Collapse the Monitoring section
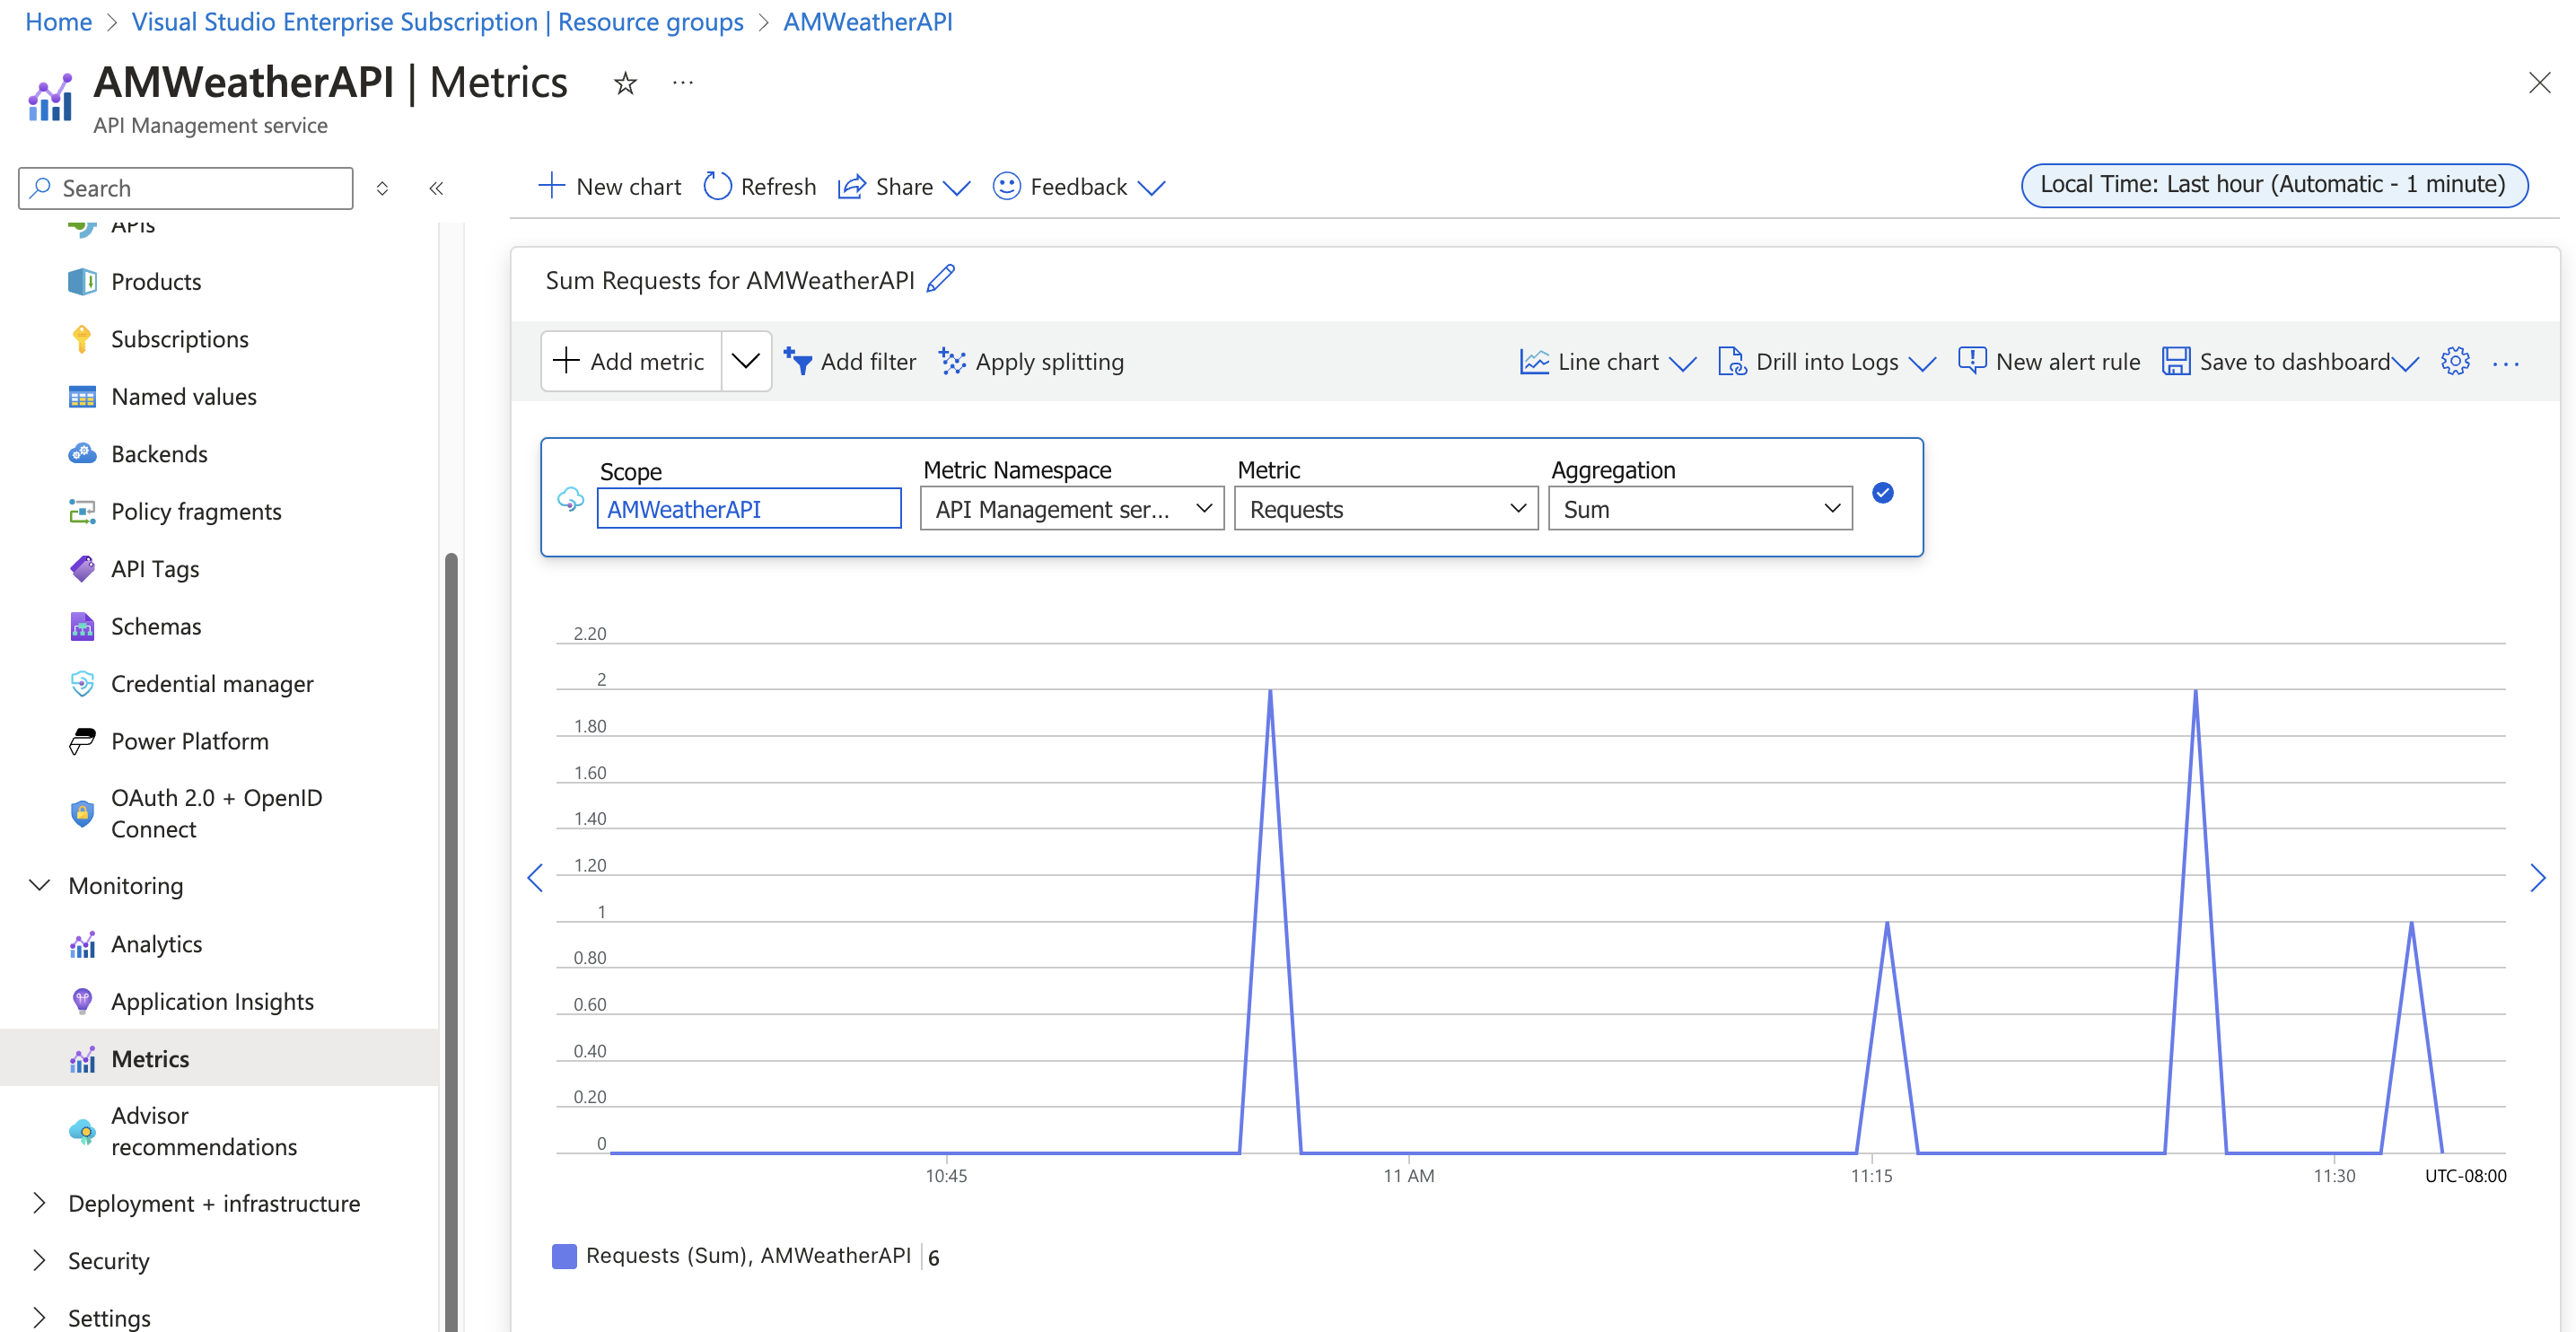Screen dimensions: 2576x1332 click(x=39, y=885)
